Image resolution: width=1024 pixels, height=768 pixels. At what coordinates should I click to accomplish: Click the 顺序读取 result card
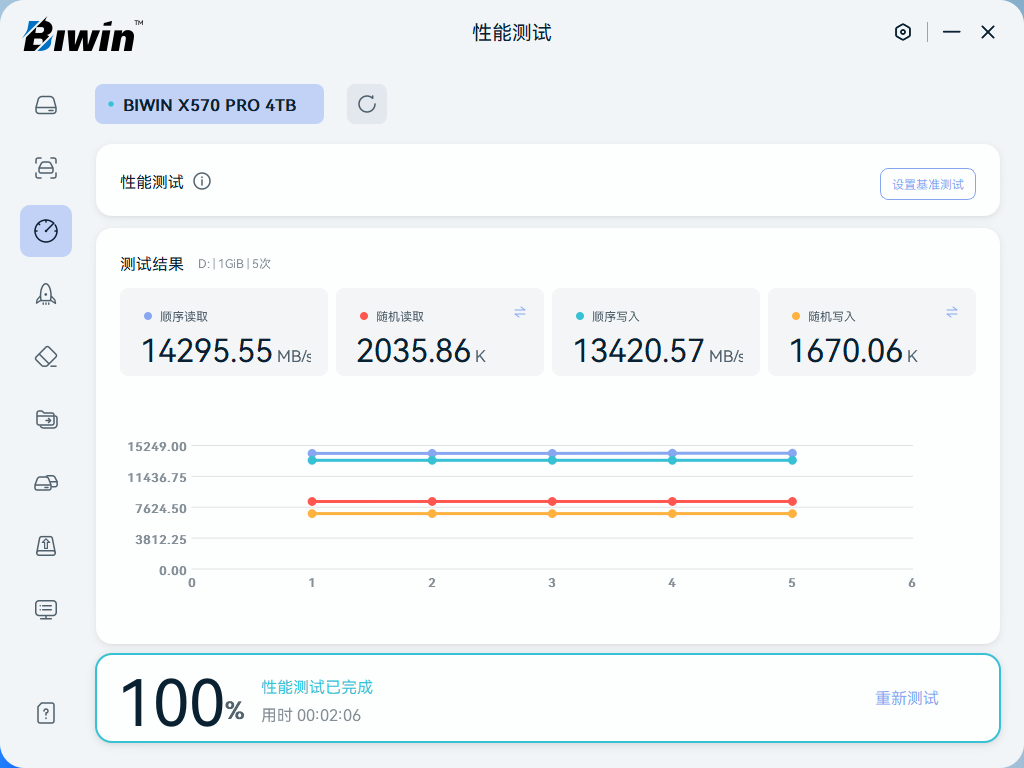tap(224, 332)
